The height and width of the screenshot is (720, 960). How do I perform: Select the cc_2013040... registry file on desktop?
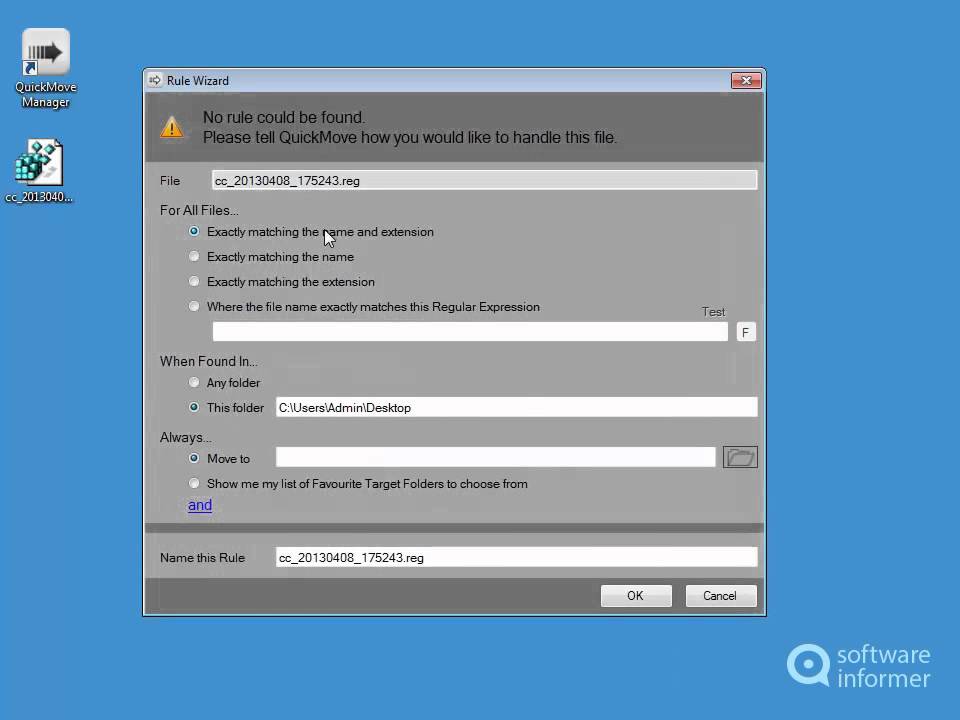(x=39, y=171)
